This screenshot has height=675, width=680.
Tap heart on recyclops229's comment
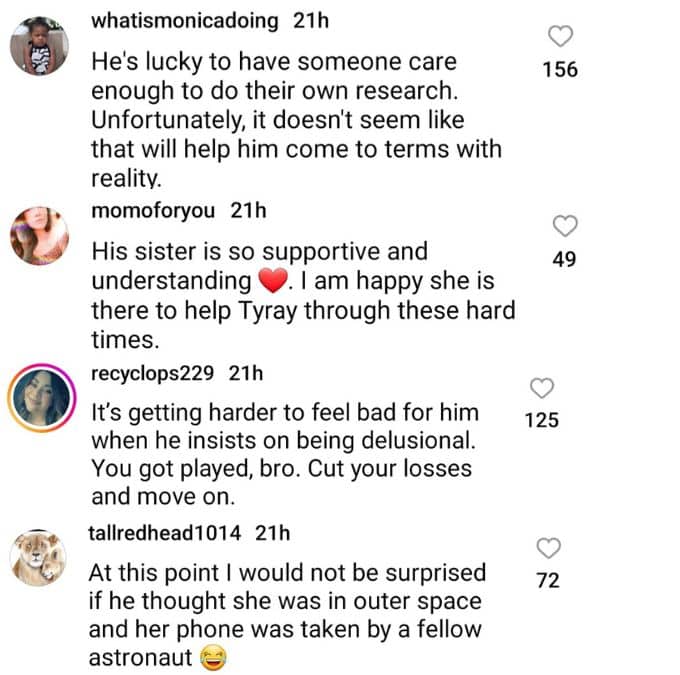coord(542,388)
